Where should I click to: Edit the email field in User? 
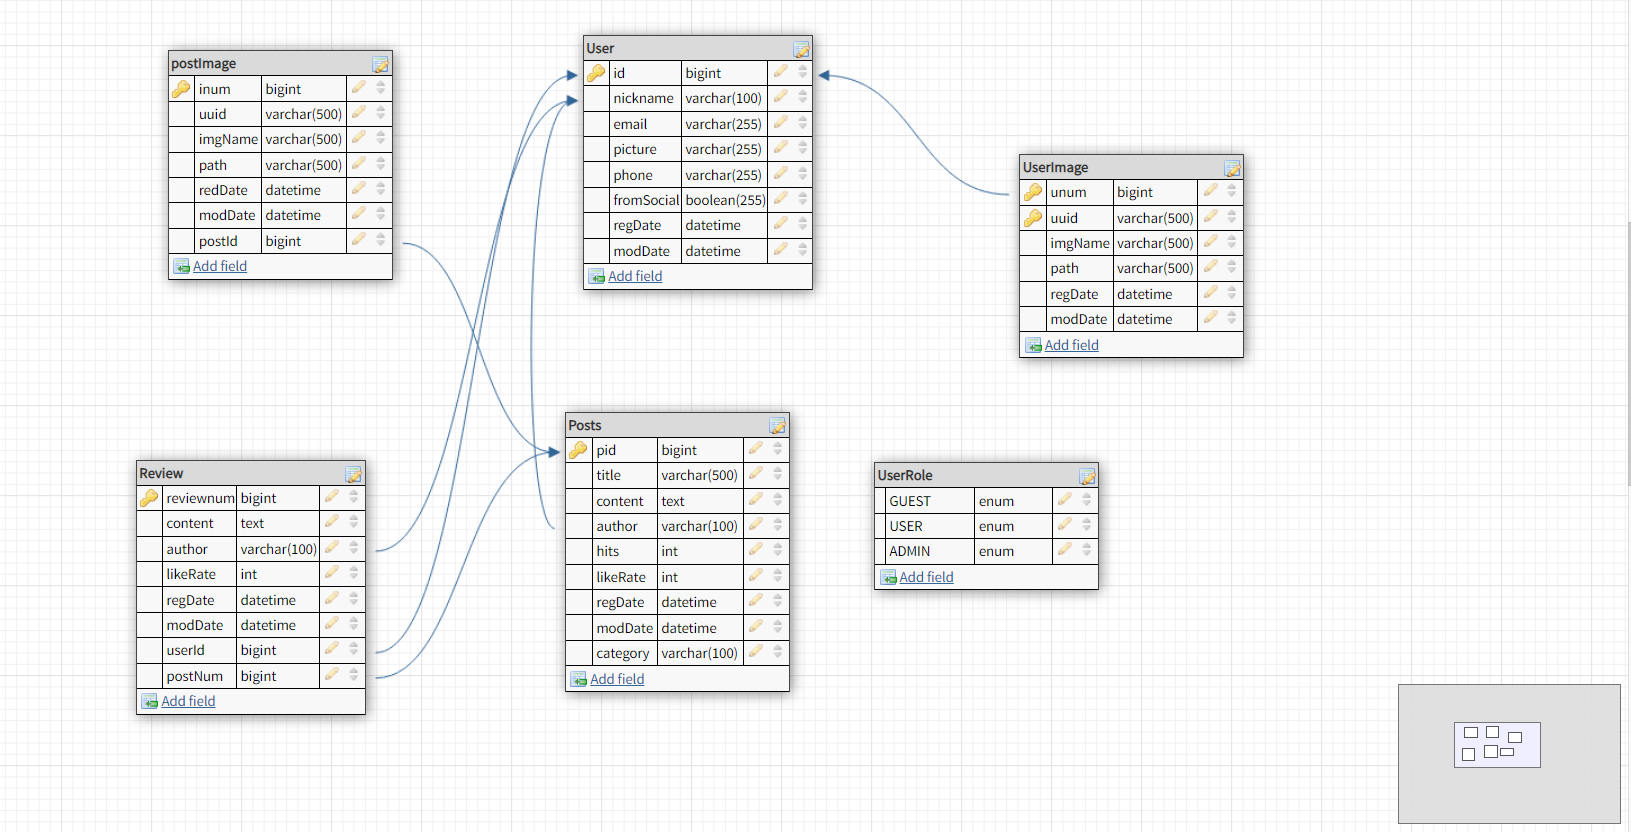780,123
